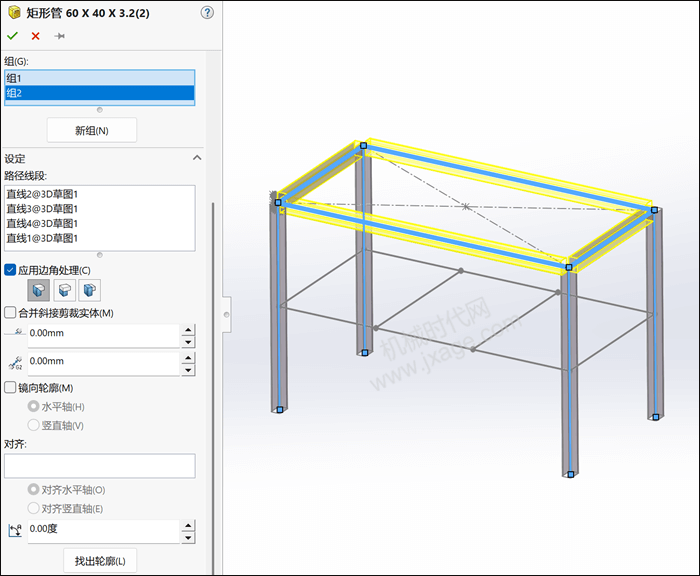Screen dimensions: 700x576
Task: Collapse the property panel side handle
Action: click(227, 314)
